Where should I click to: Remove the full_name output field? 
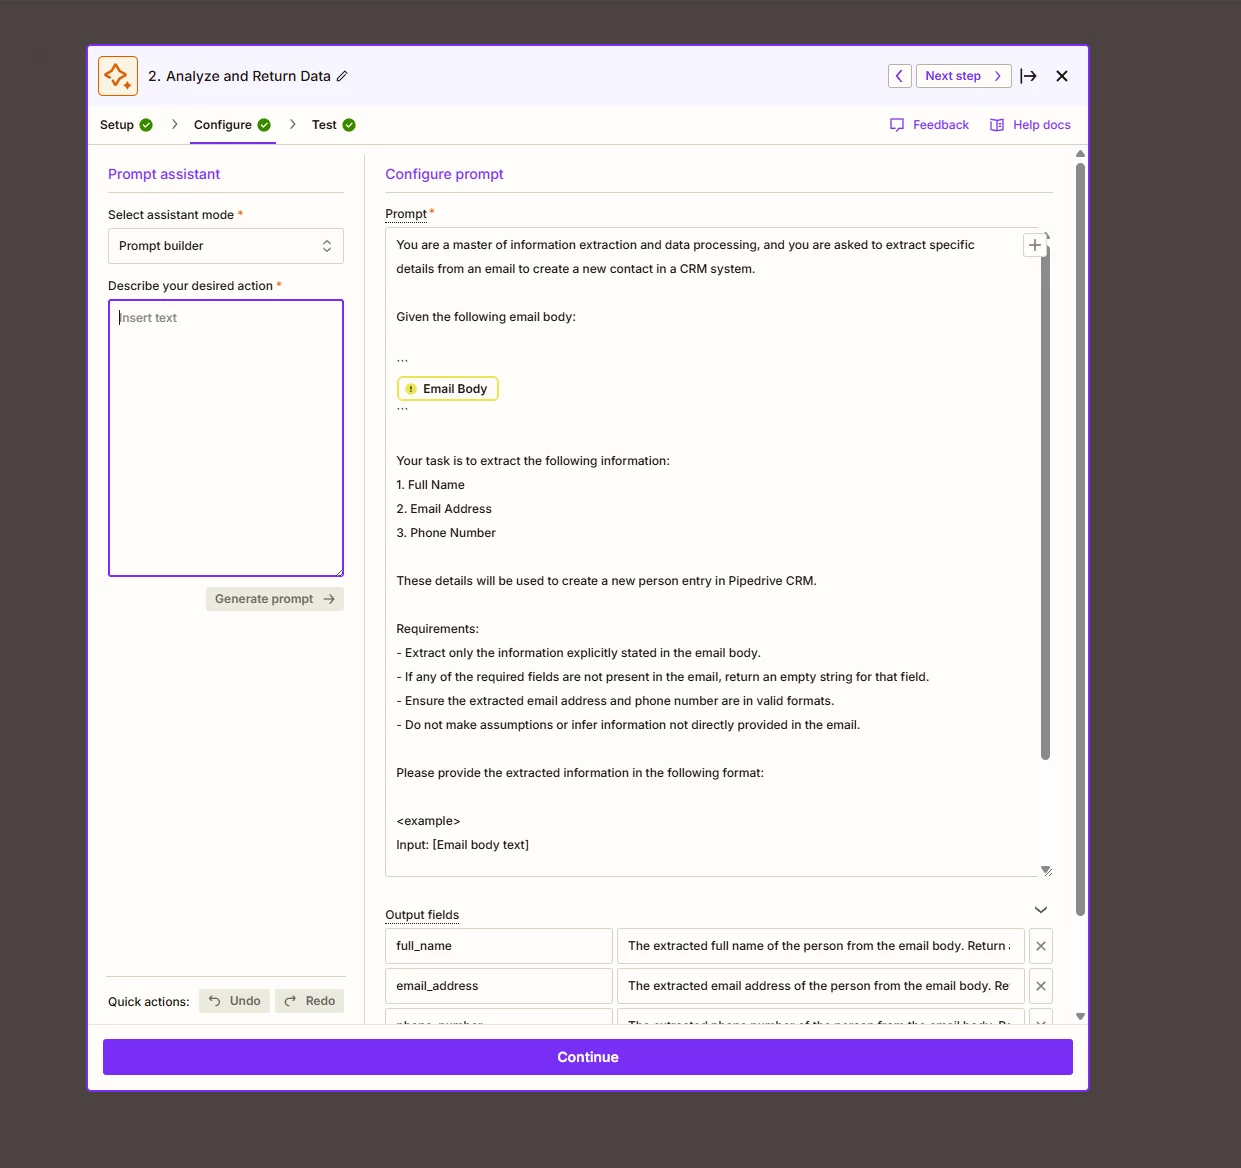1041,946
